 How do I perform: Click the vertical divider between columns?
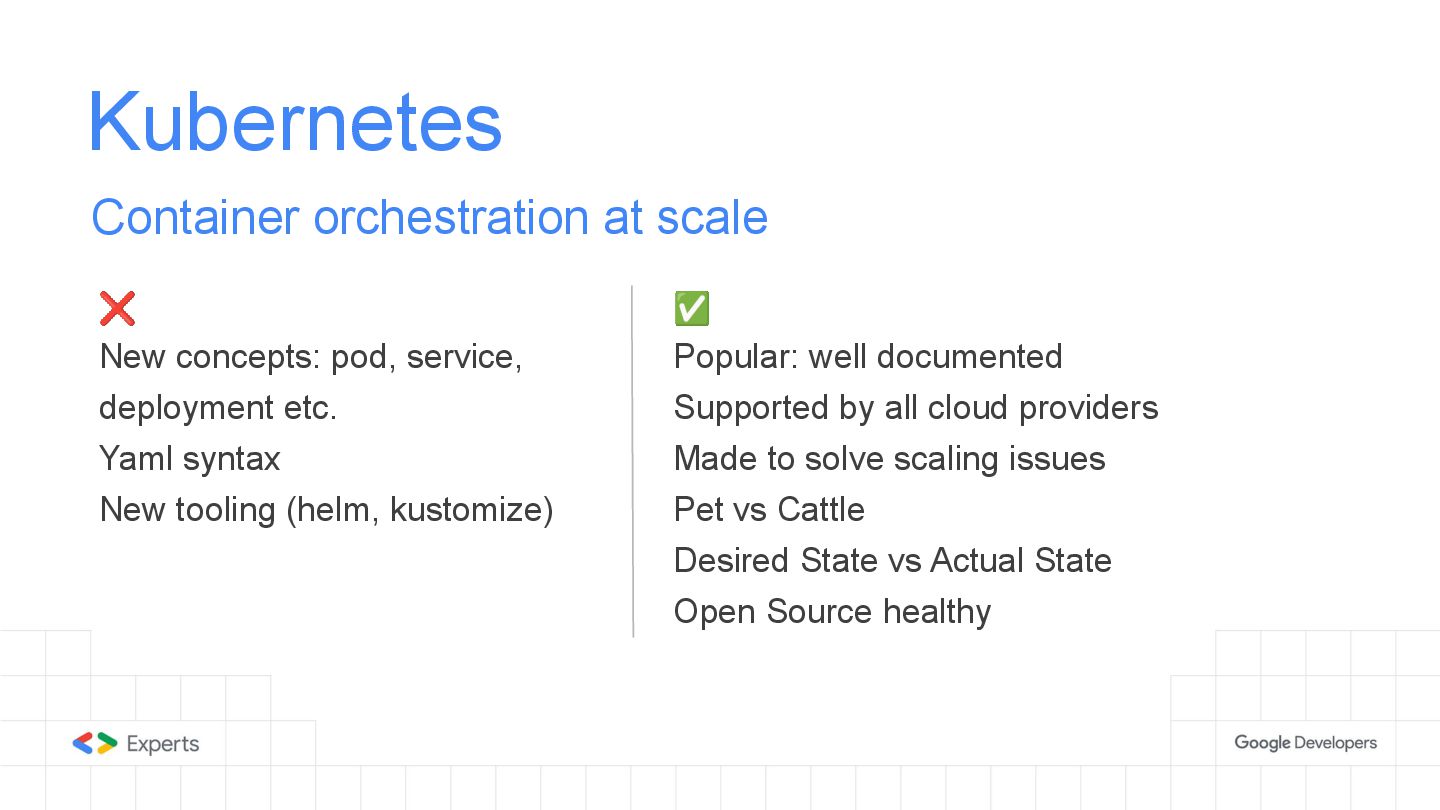633,460
